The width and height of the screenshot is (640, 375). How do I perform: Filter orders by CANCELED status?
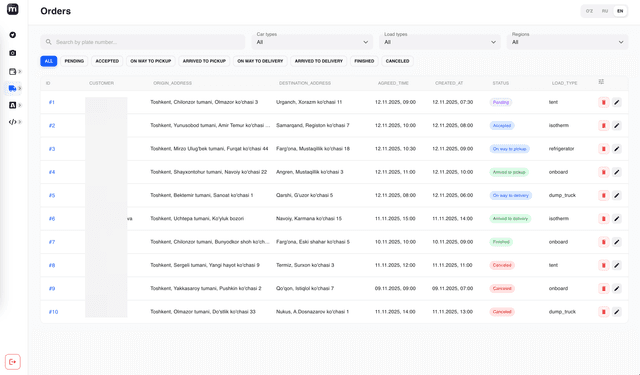[398, 61]
